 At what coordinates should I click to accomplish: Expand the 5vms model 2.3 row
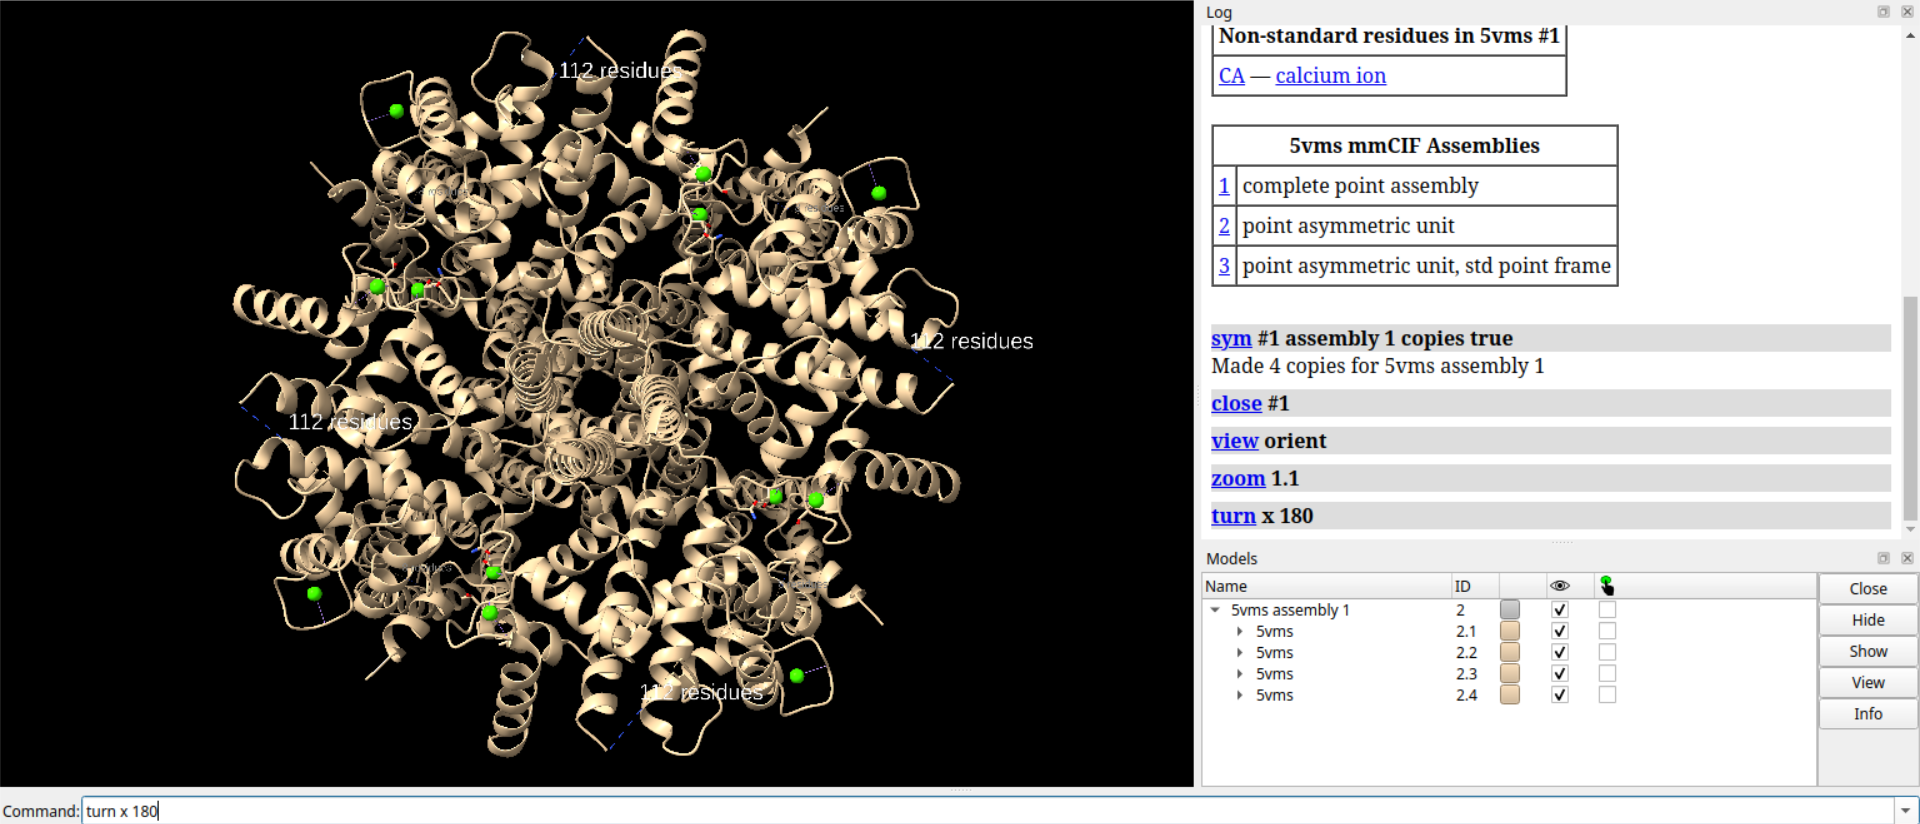coord(1240,674)
